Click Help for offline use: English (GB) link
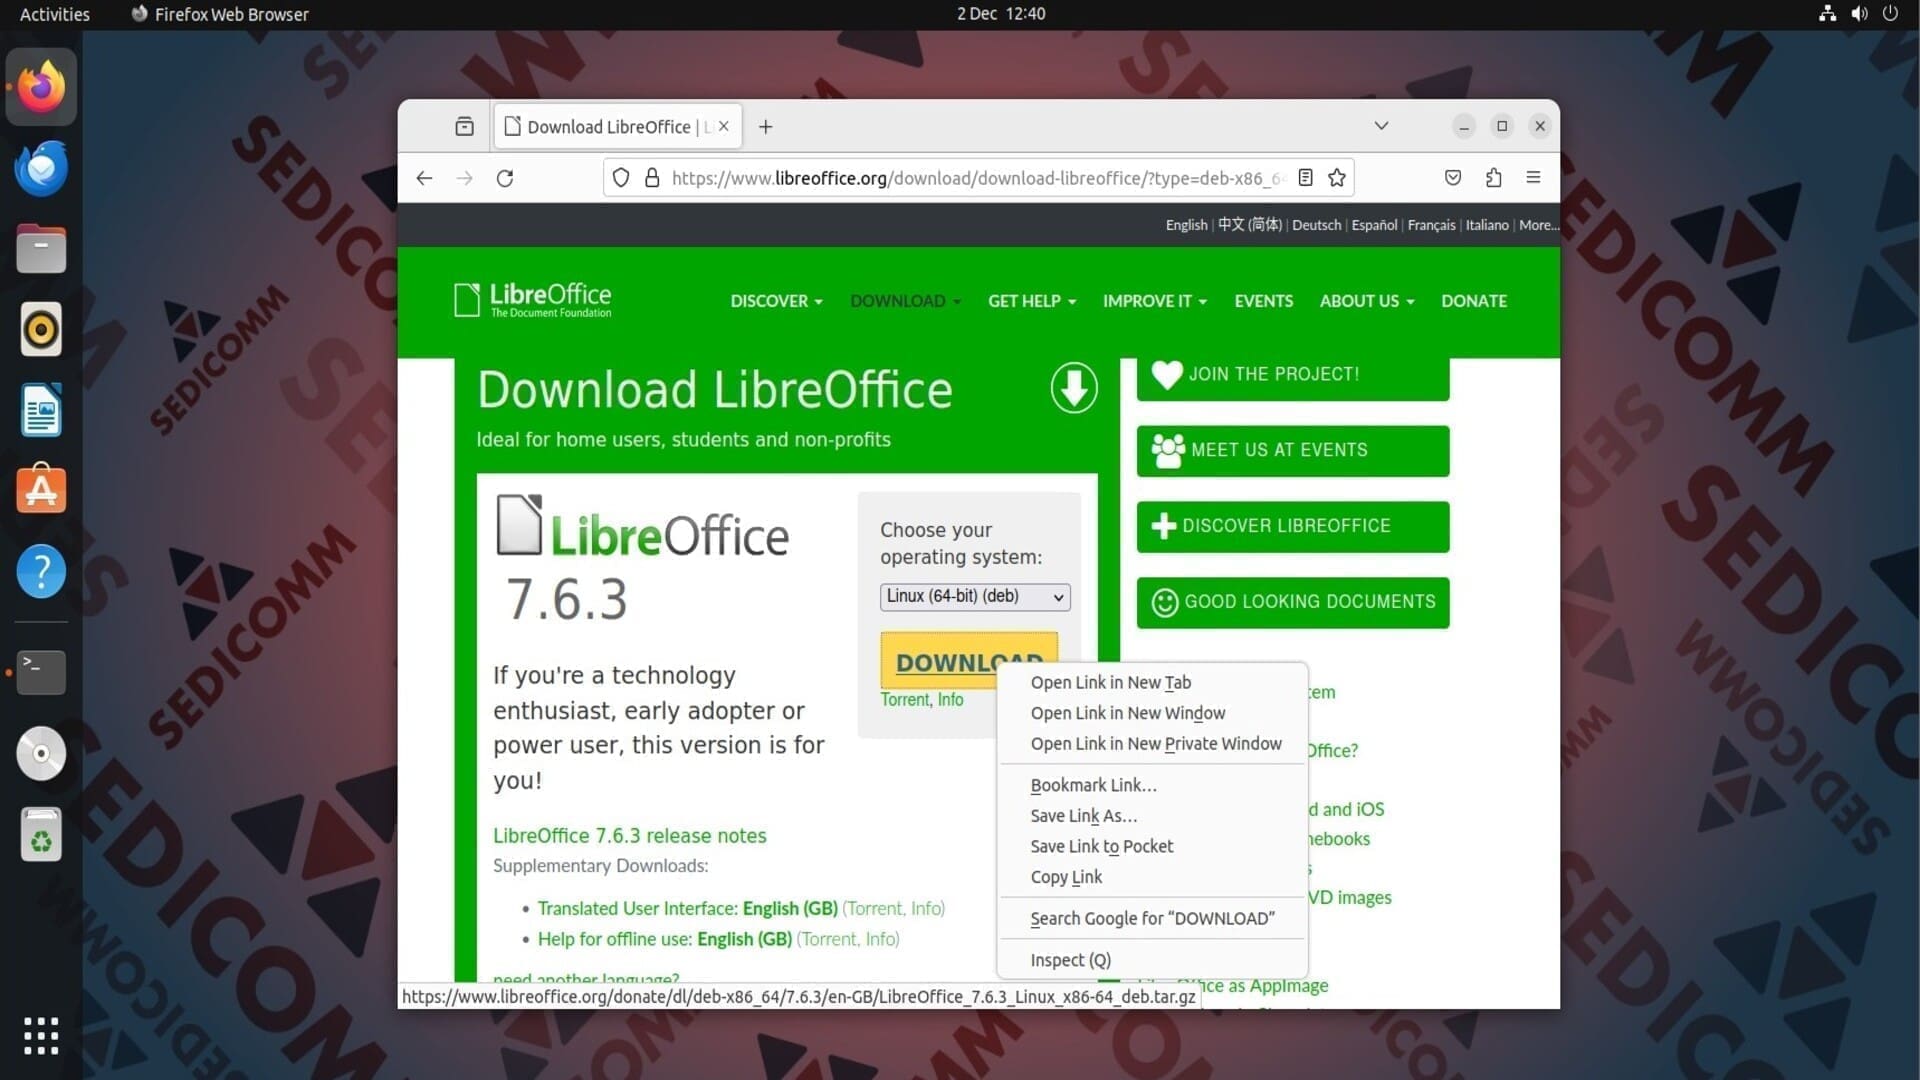 (x=664, y=939)
